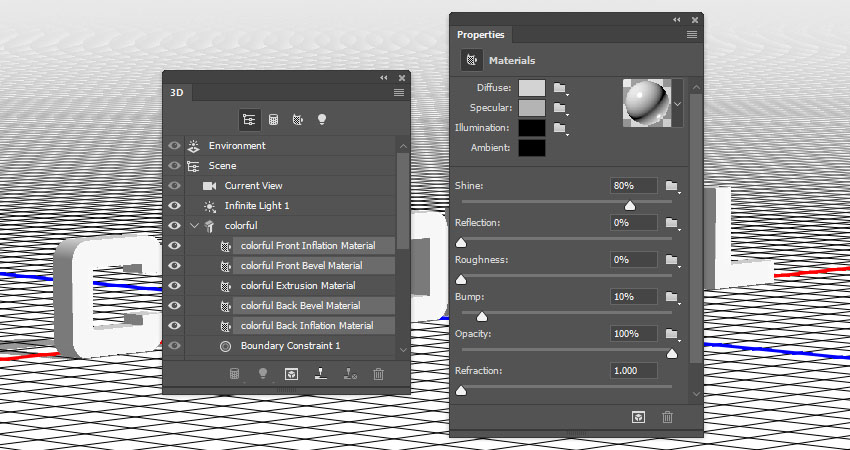Filter 3D panel by lights
Screen dimensions: 850x450
[x=322, y=119]
